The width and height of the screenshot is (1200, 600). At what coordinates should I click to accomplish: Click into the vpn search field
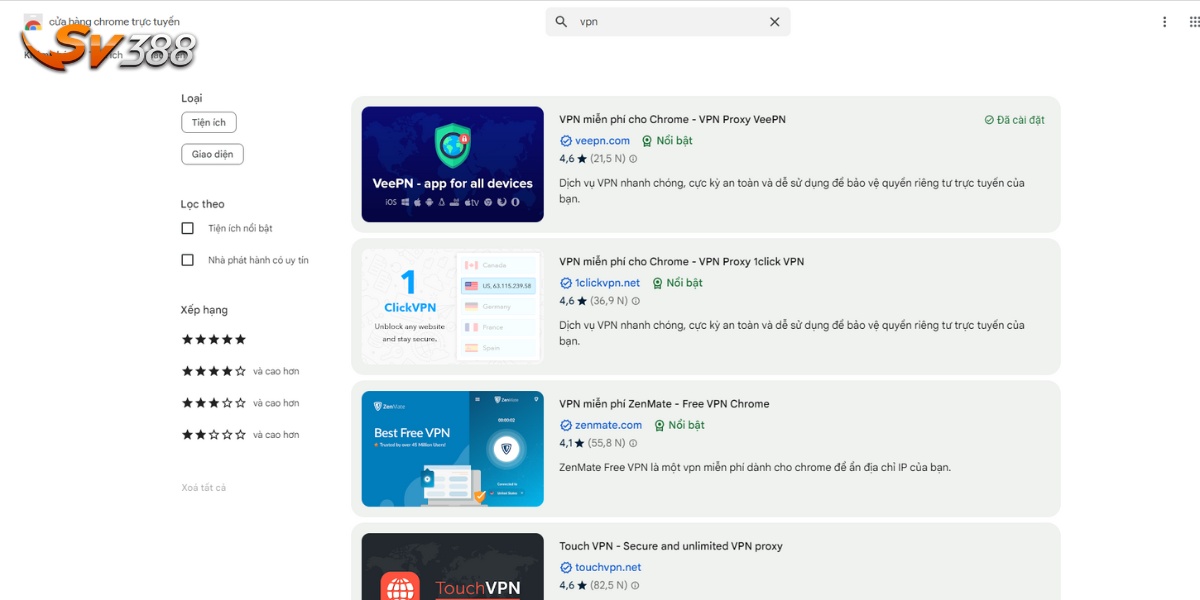coord(668,22)
